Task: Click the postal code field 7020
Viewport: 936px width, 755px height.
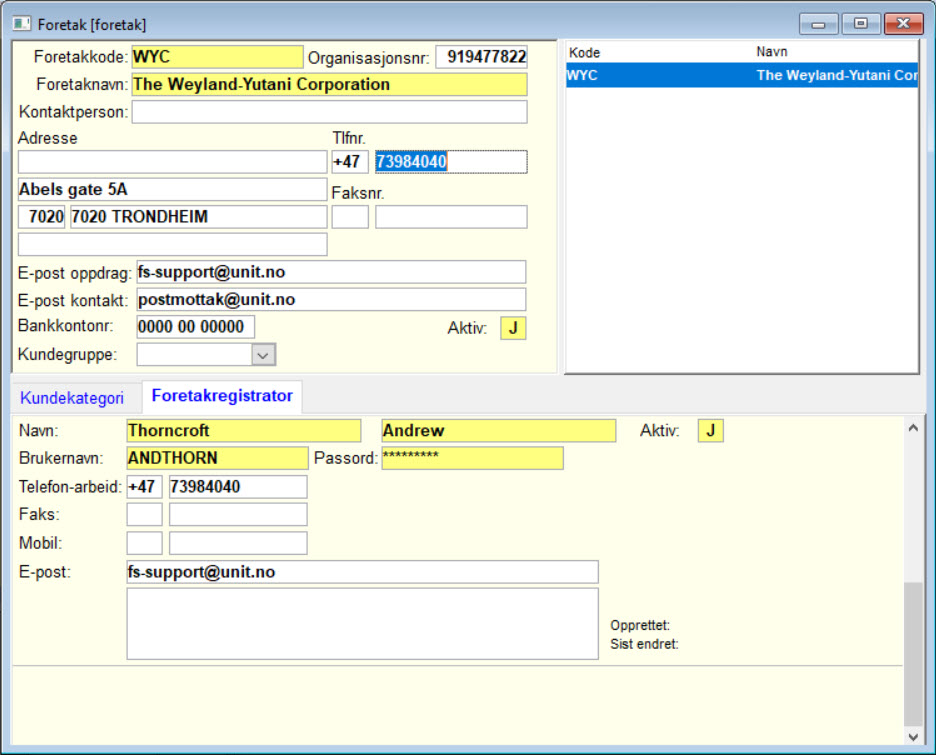Action: [41, 217]
